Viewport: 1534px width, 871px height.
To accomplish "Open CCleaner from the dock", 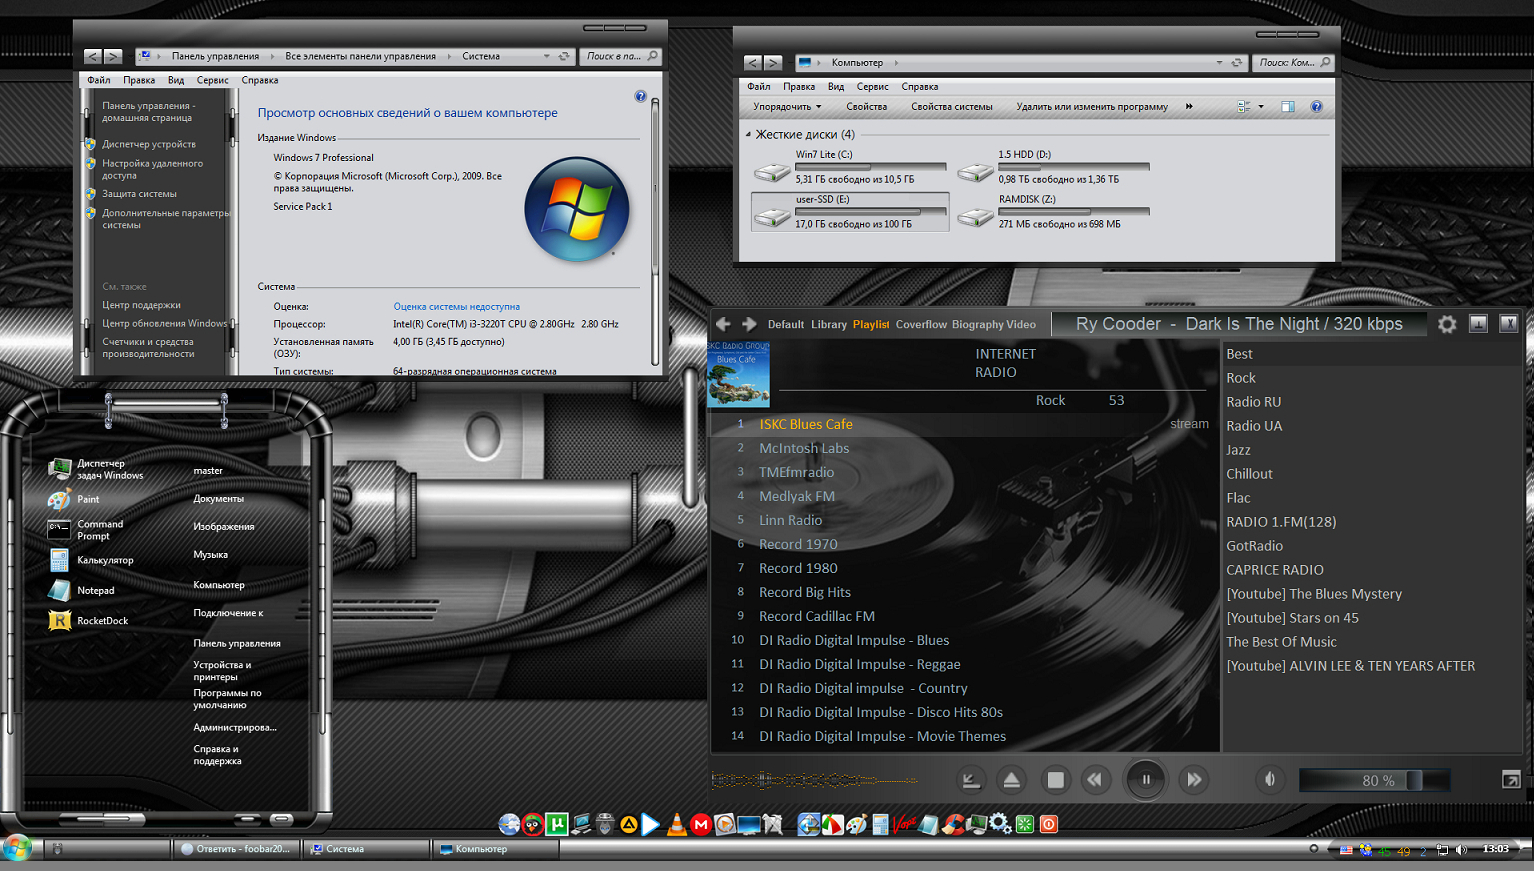I will point(953,824).
